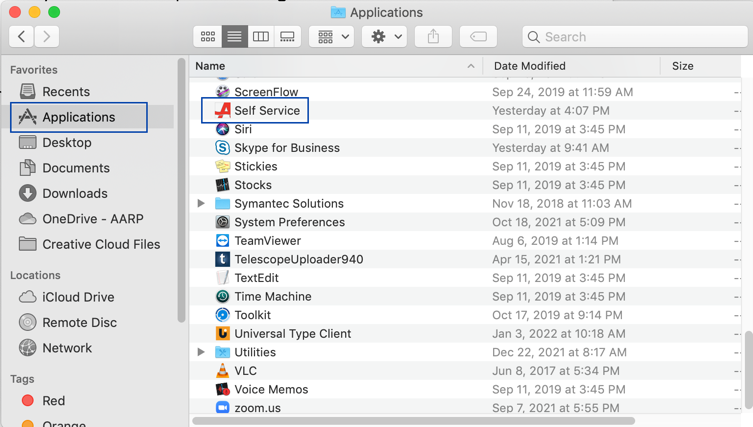Click the sidebar vertical scrollbar
753x427 pixels.
coord(181,190)
